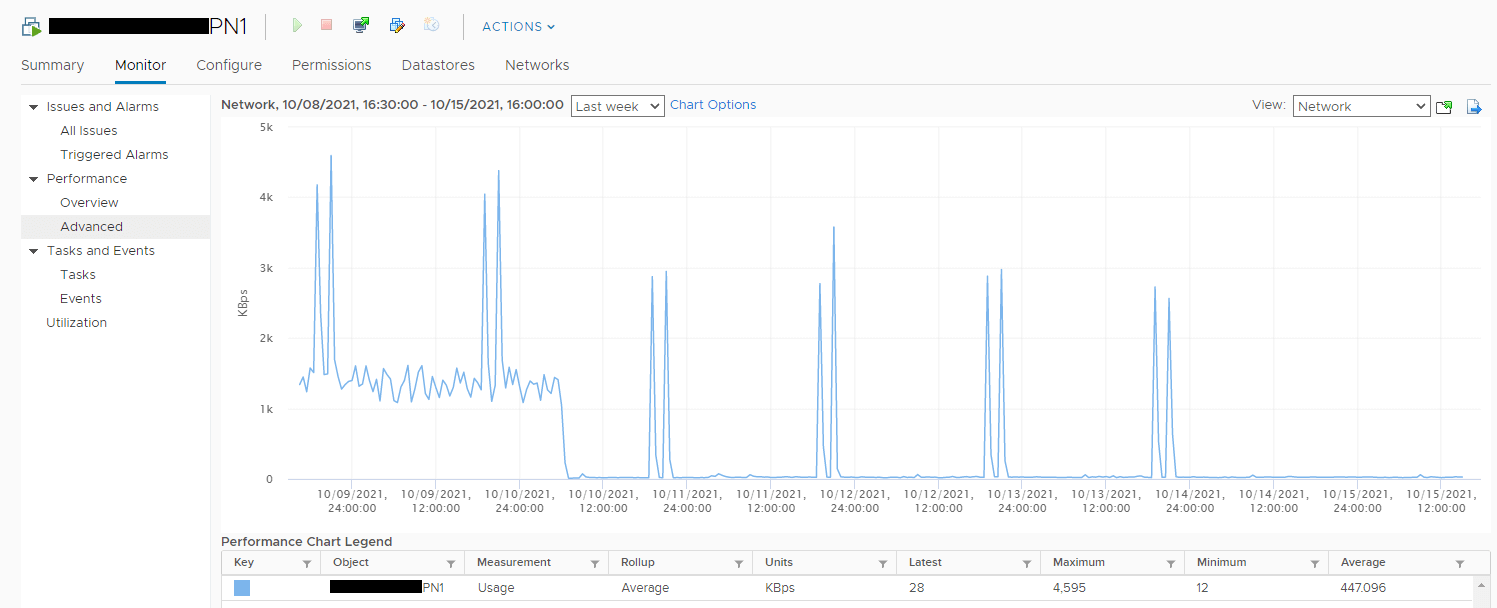Select Utilization in the sidebar

(x=76, y=323)
